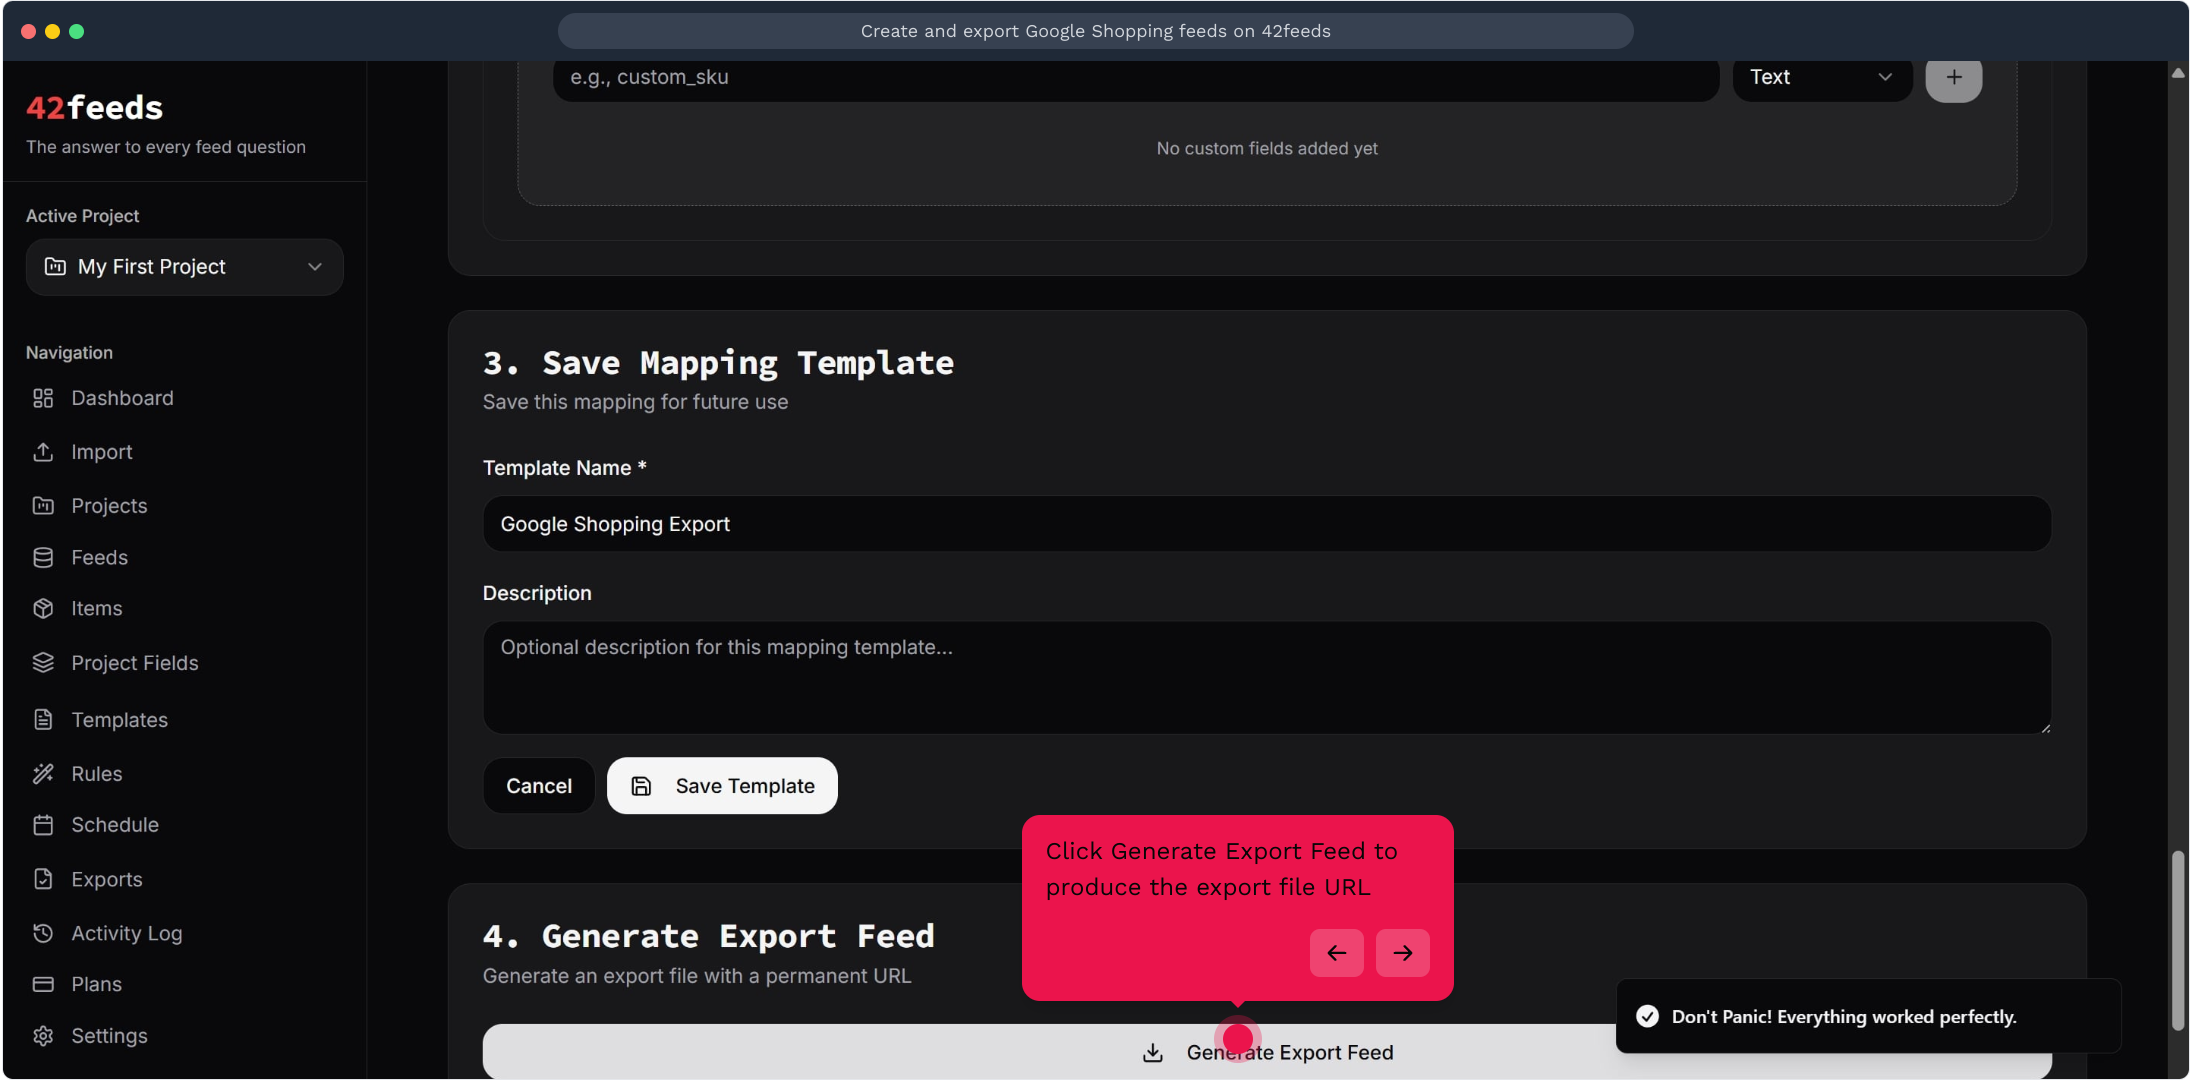Click the Rules magic wand icon
The image size is (2192, 1080).
click(x=43, y=774)
